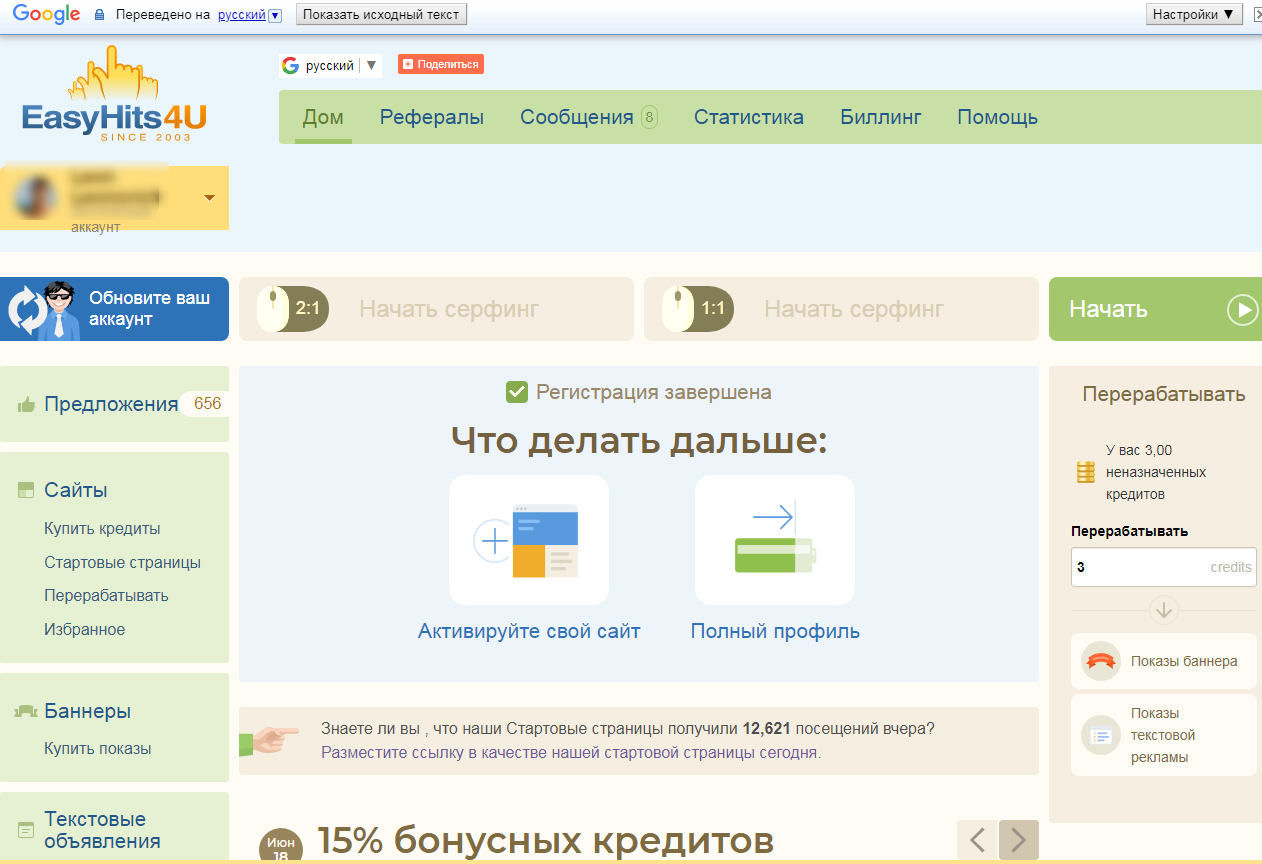Open the Сообщения tab
The image size is (1262, 864).
(577, 117)
